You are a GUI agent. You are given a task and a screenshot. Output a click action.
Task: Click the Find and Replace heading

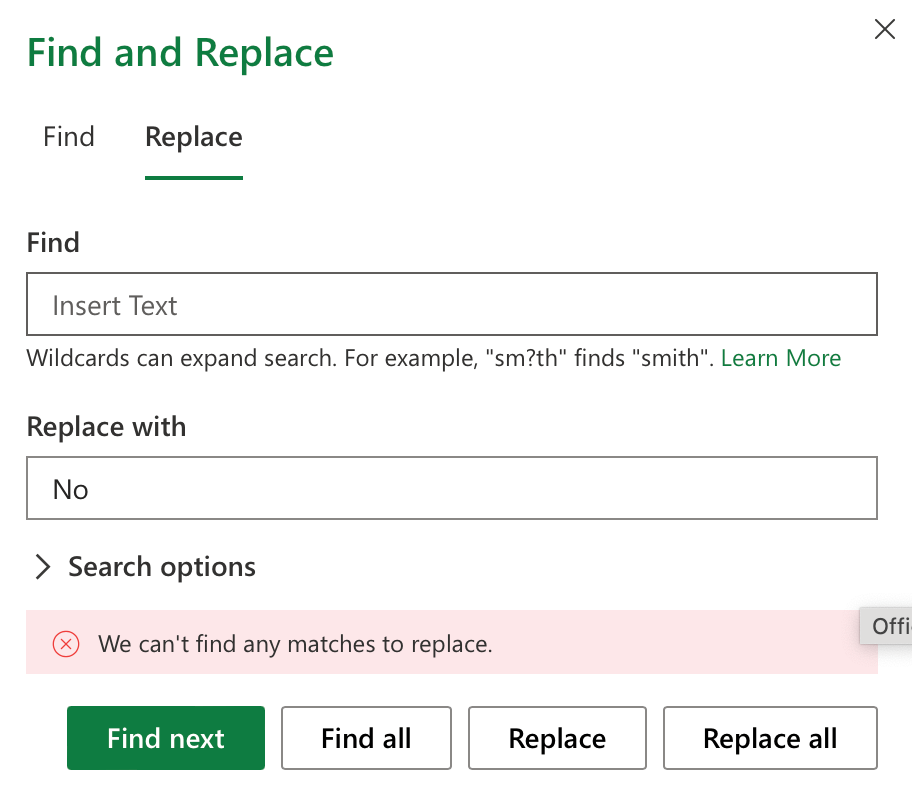tap(180, 53)
